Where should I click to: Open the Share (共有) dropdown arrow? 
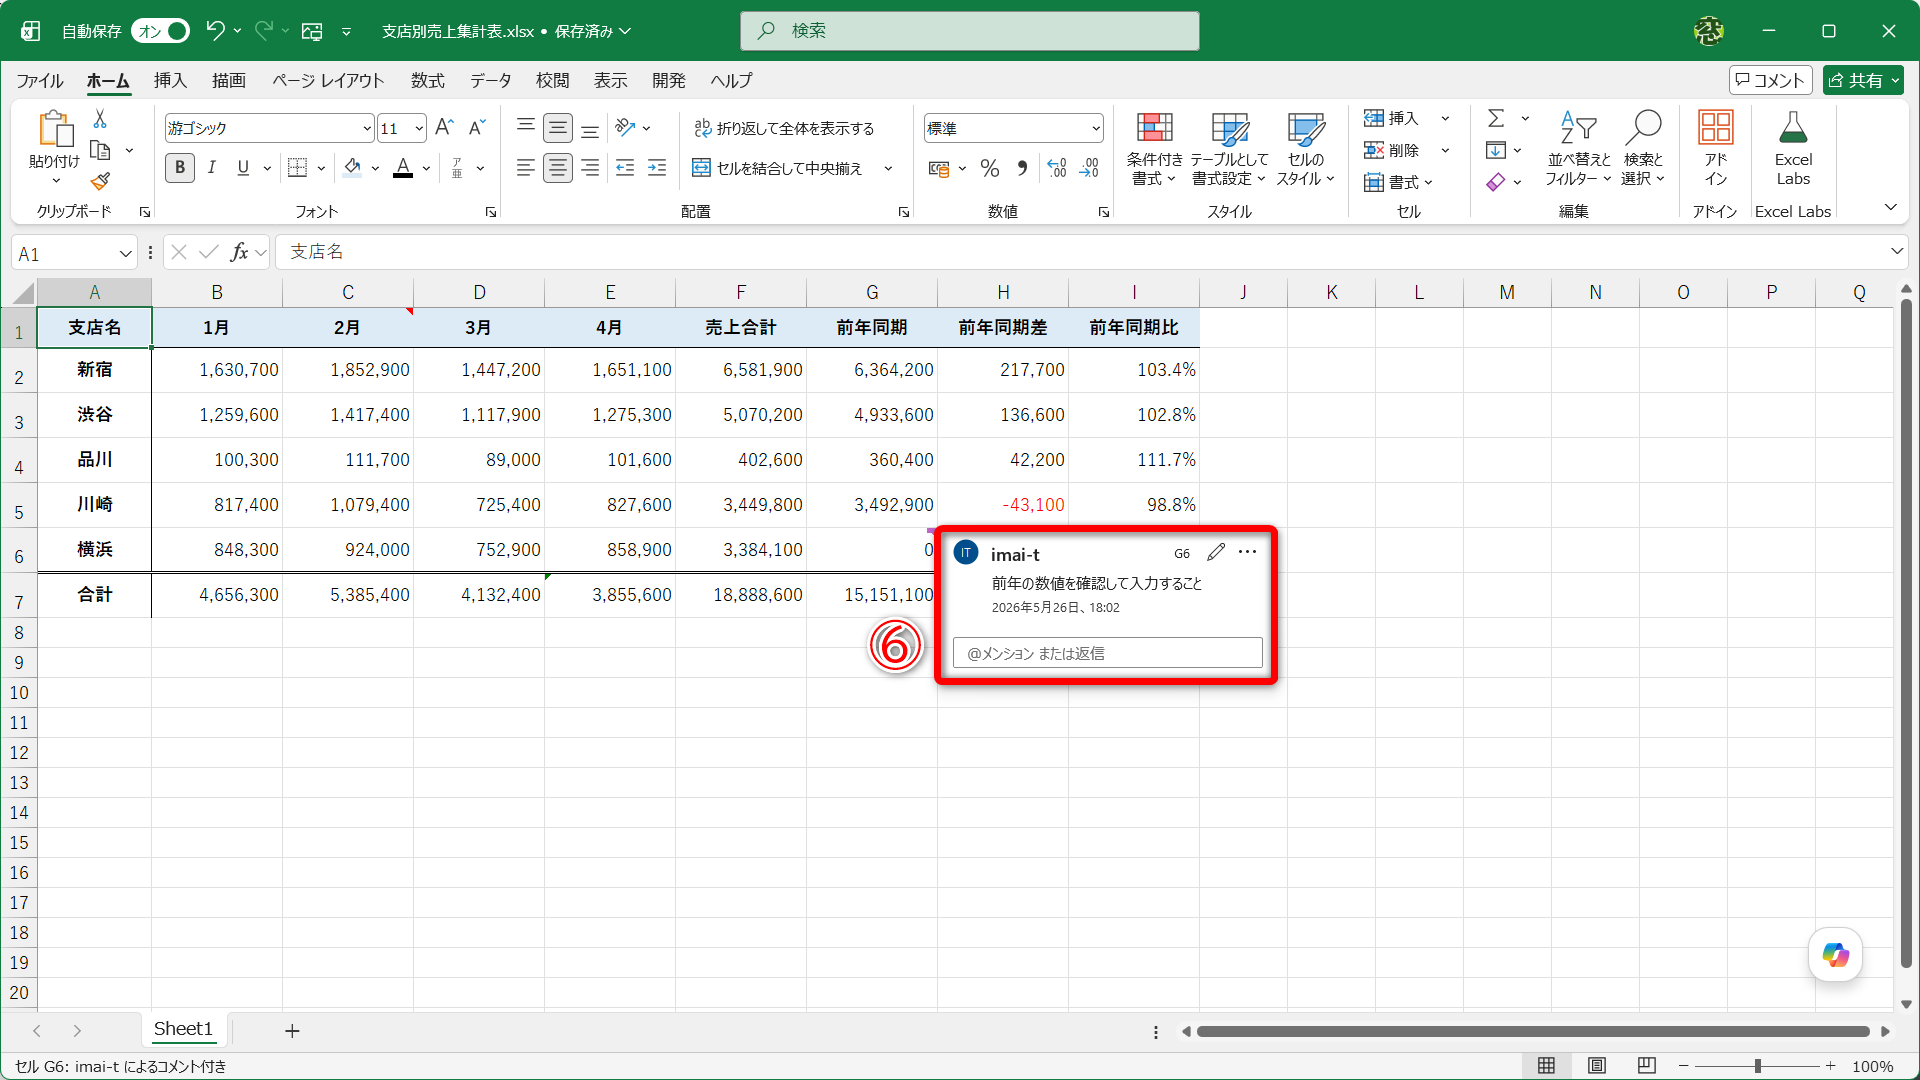tap(1894, 80)
